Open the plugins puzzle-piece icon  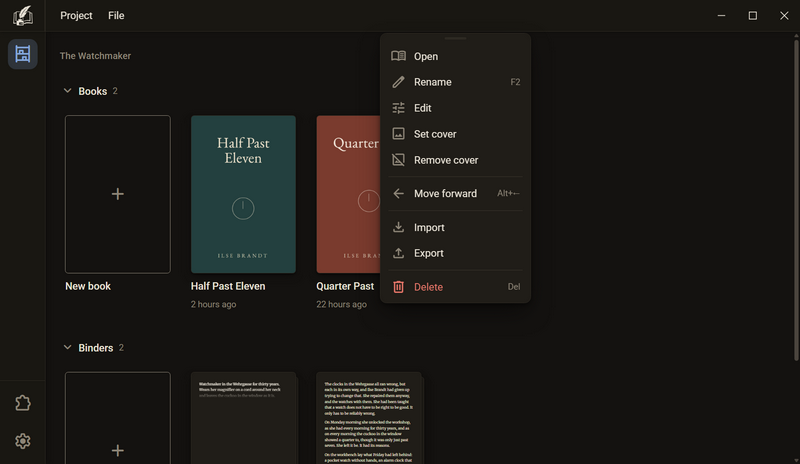[22, 403]
